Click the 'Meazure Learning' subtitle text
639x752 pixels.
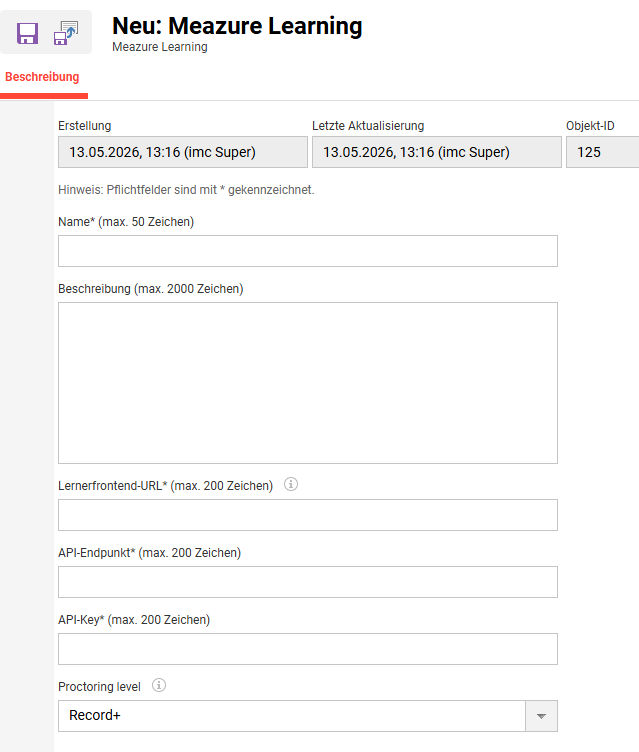click(160, 47)
